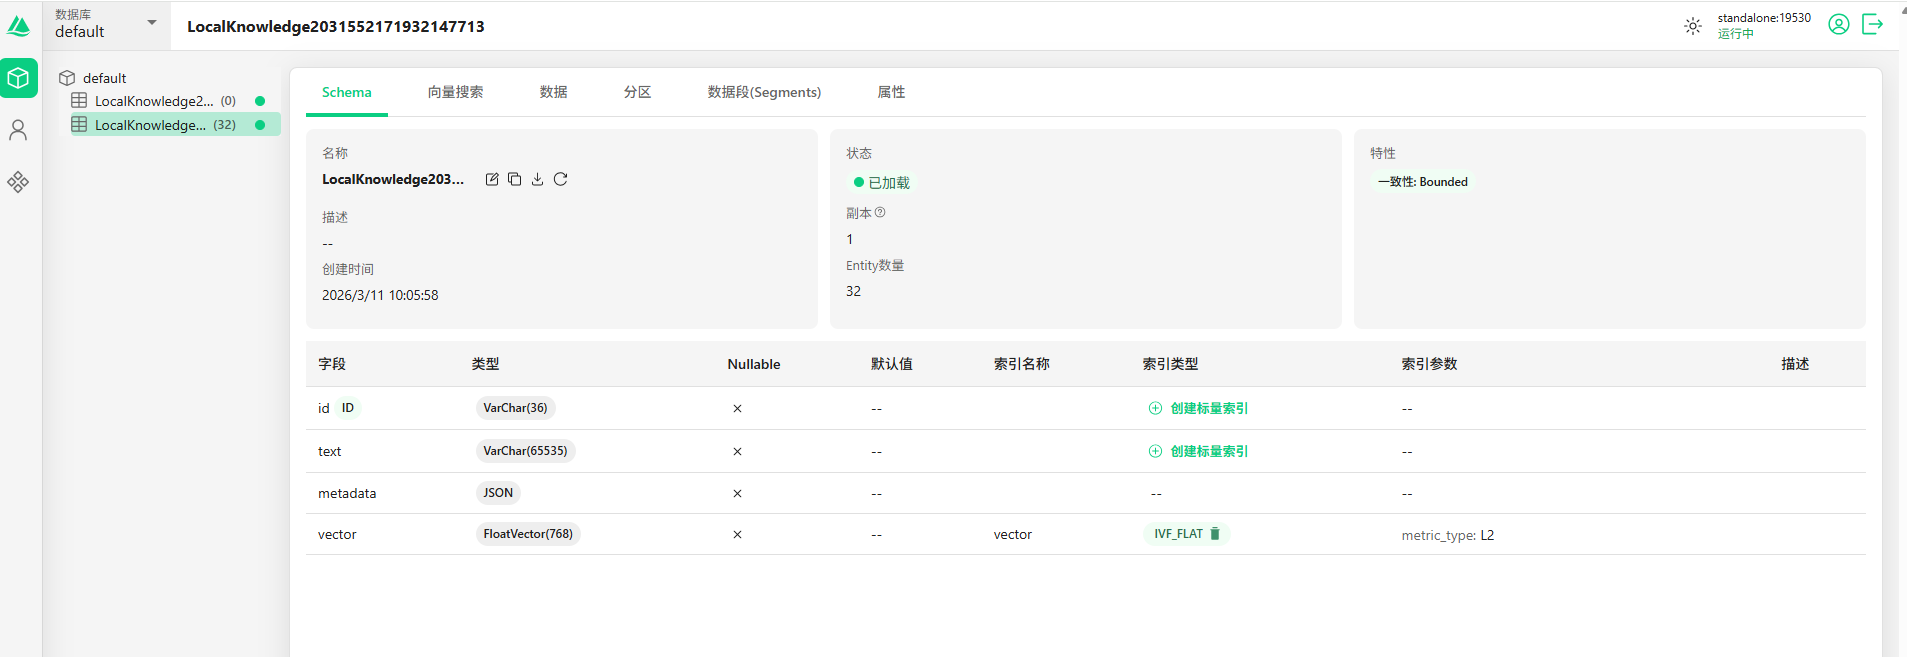
Task: Select LocalKnowledge2... (0) collection
Action: (x=176, y=101)
